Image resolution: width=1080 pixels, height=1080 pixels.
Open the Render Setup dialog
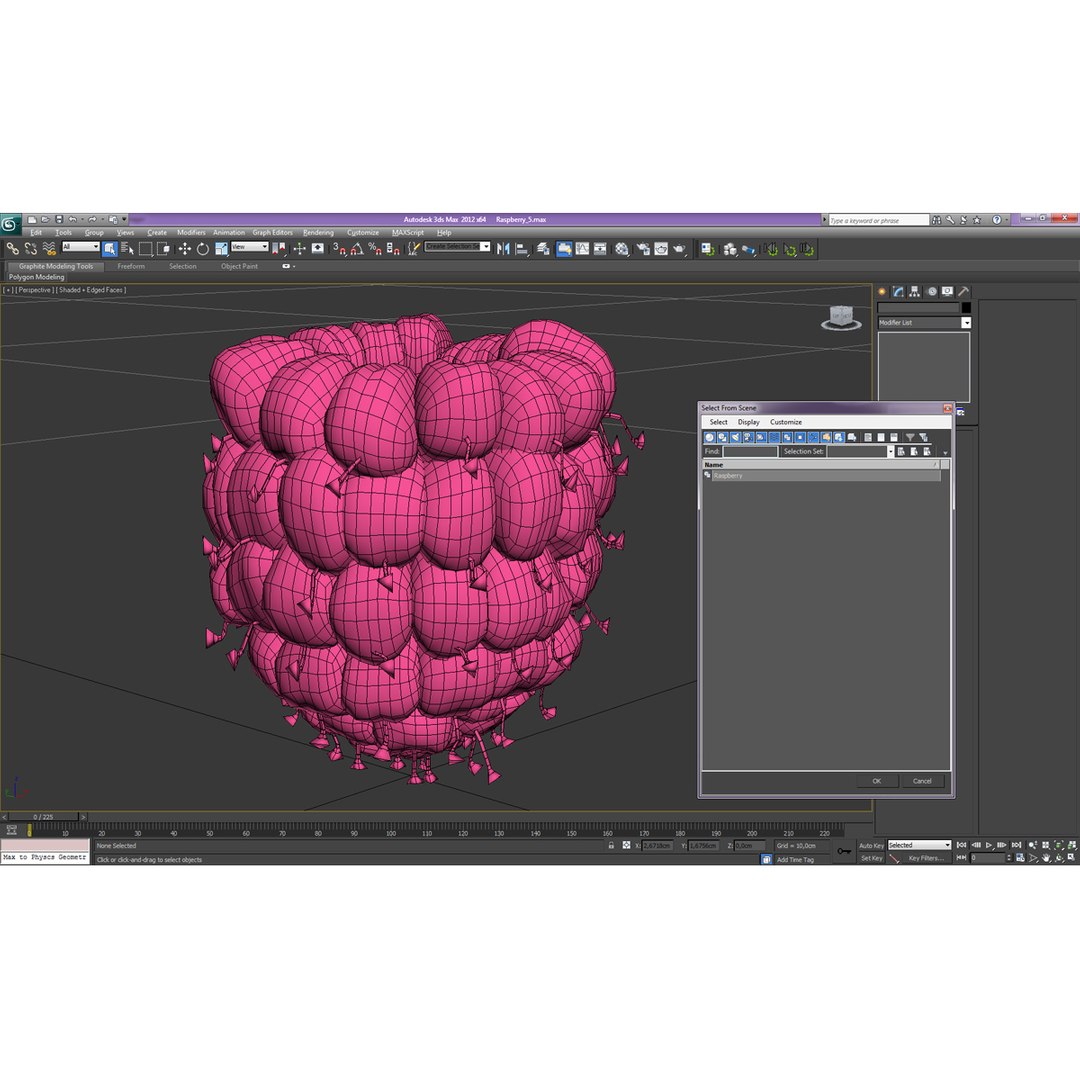(x=643, y=249)
